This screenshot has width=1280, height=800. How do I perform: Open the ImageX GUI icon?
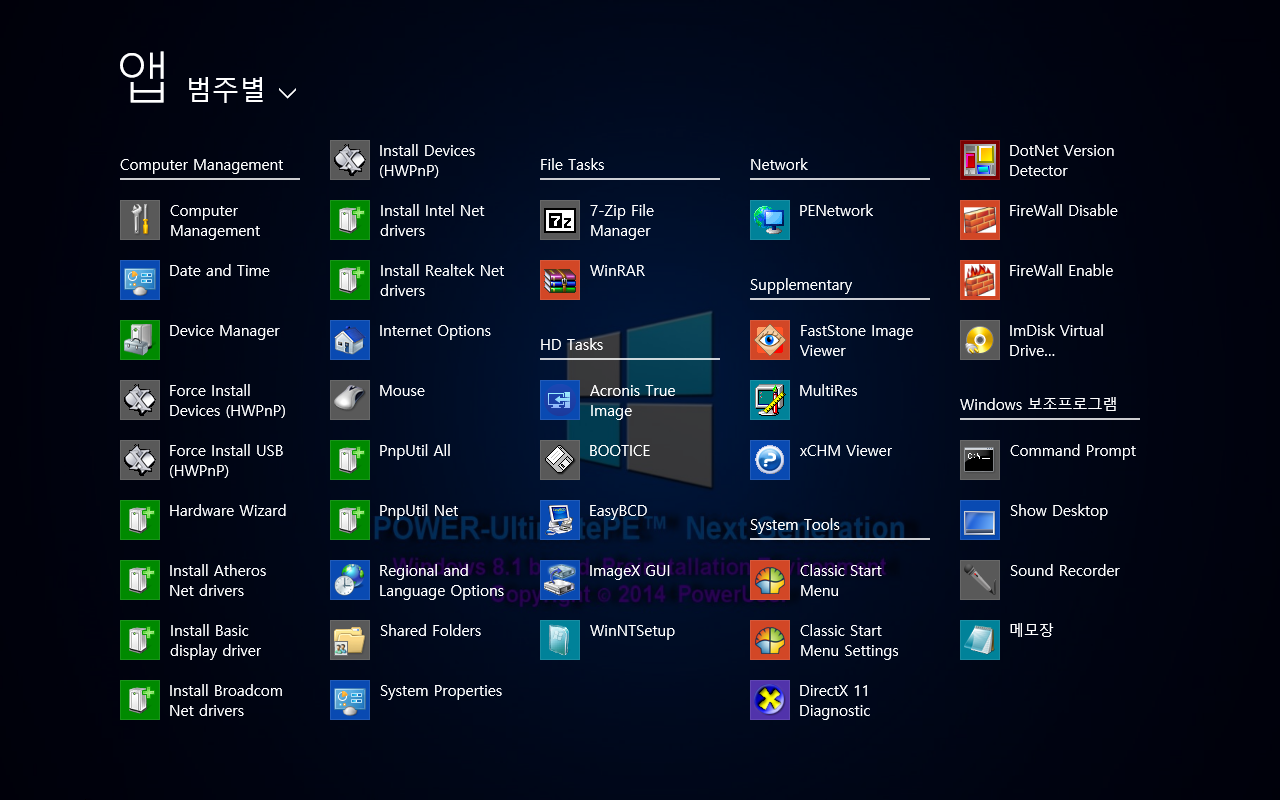point(560,580)
